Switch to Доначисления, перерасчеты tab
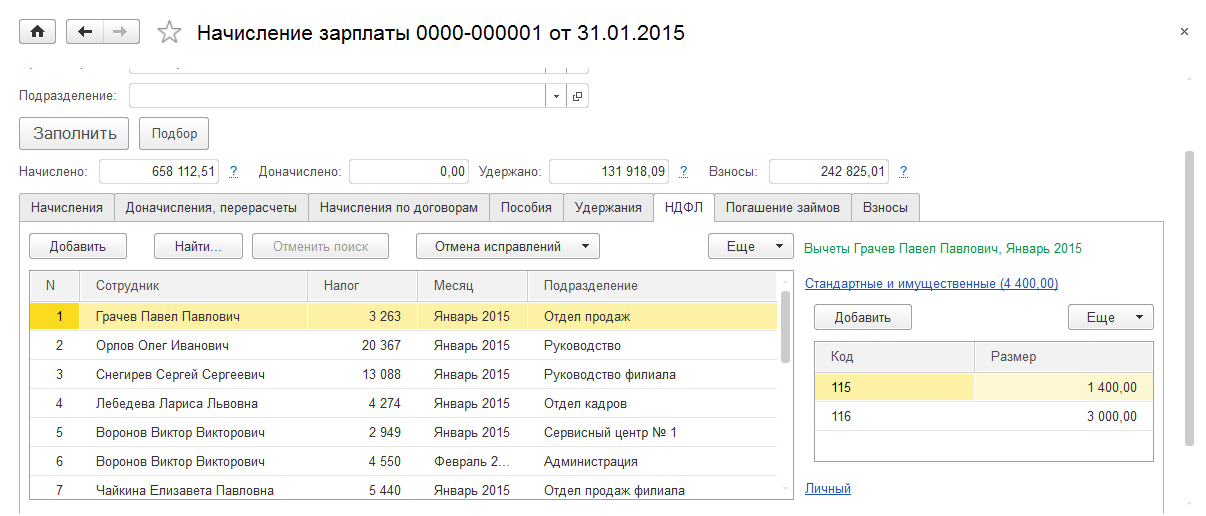 pos(211,207)
